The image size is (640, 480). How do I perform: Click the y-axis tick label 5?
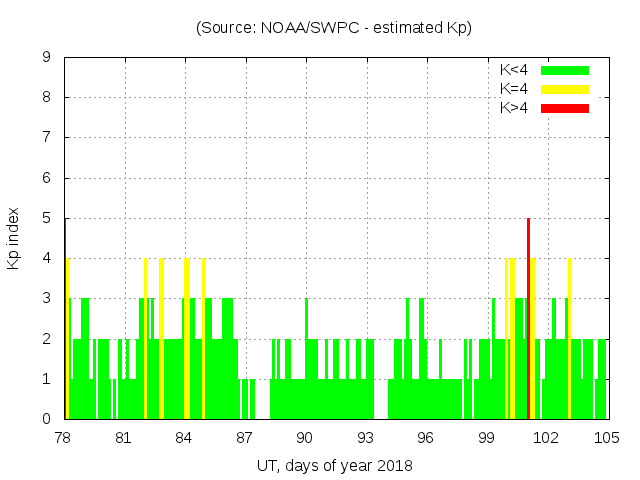(47, 218)
